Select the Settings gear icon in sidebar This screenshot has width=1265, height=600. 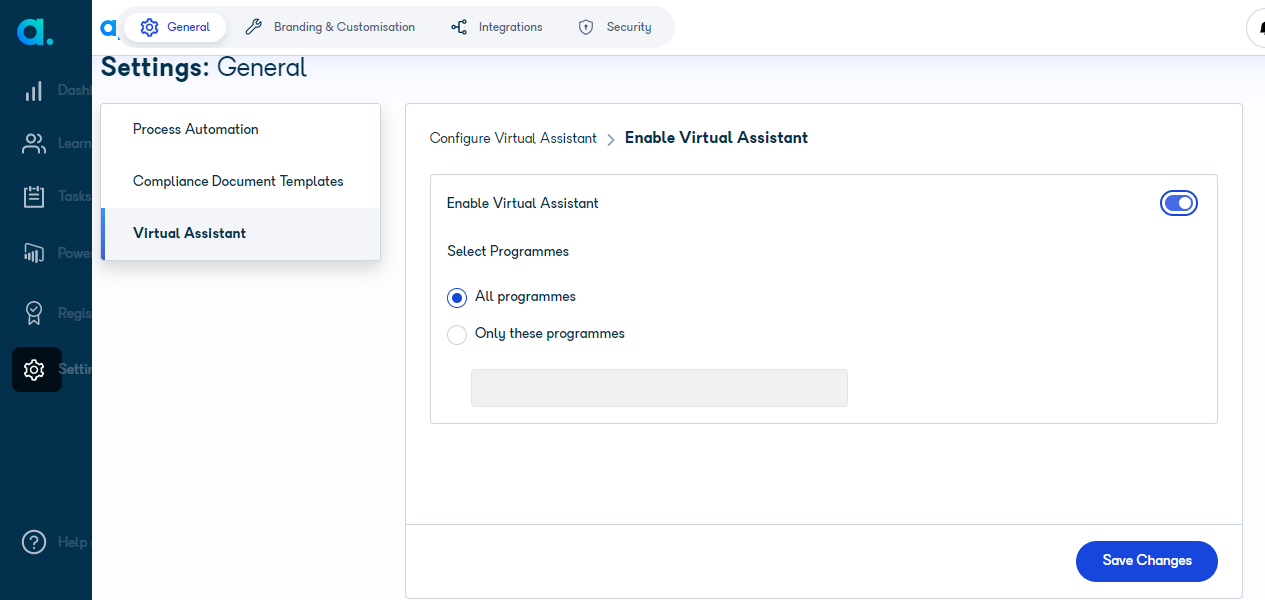click(34, 369)
